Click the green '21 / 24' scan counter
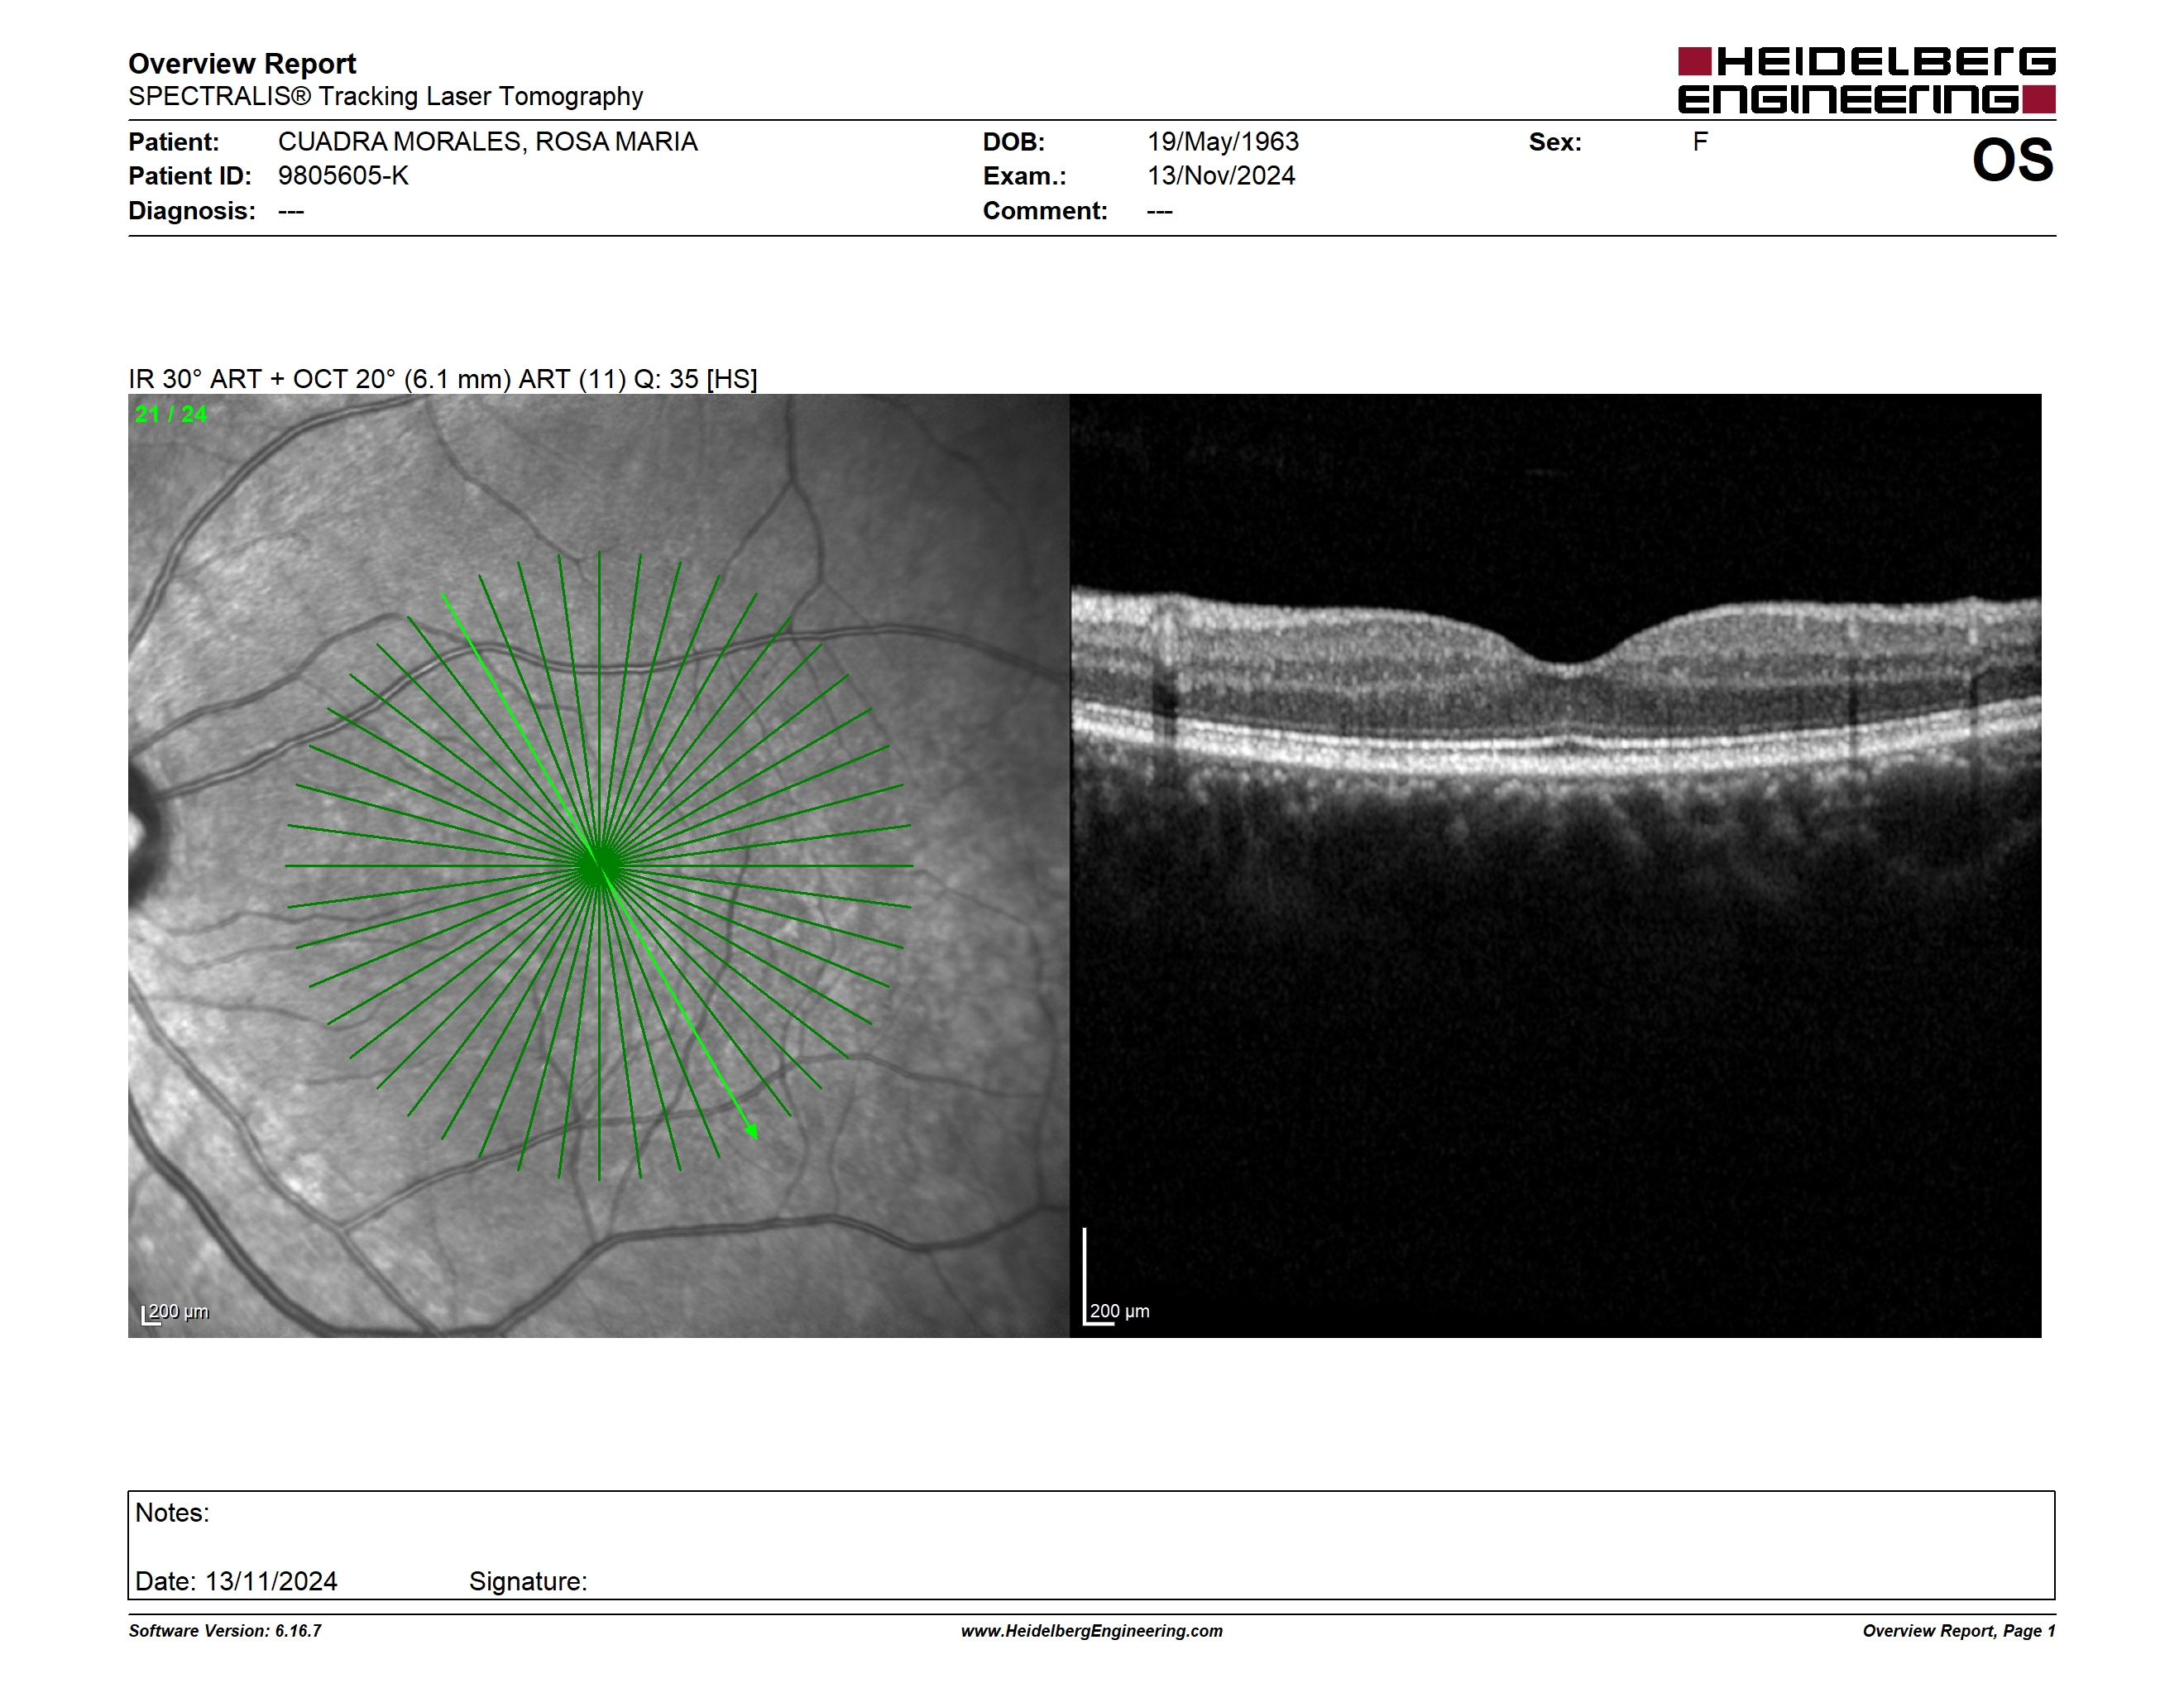2184x1688 pixels. (x=171, y=414)
